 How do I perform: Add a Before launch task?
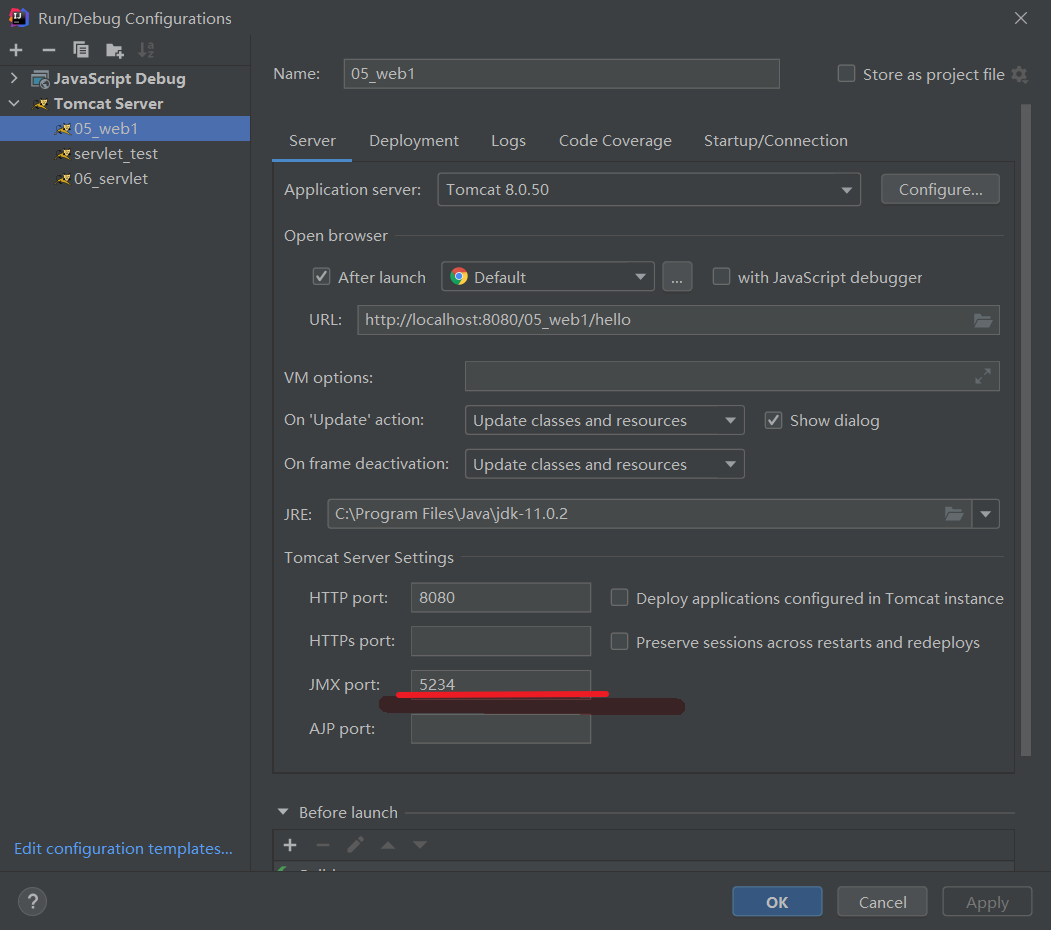290,845
